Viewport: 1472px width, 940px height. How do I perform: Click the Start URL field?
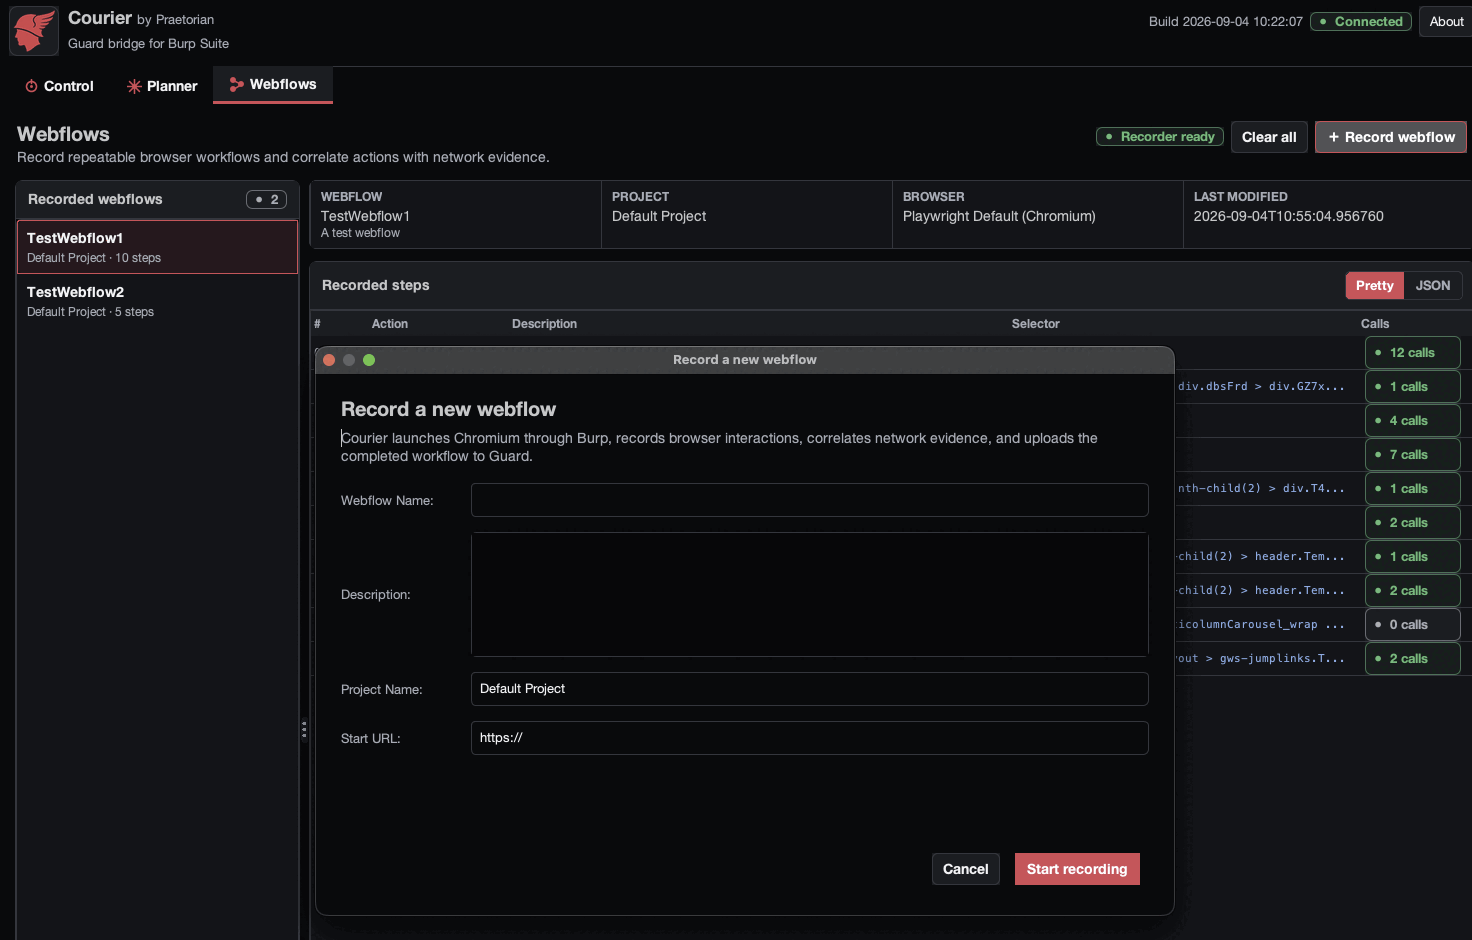pyautogui.click(x=810, y=738)
